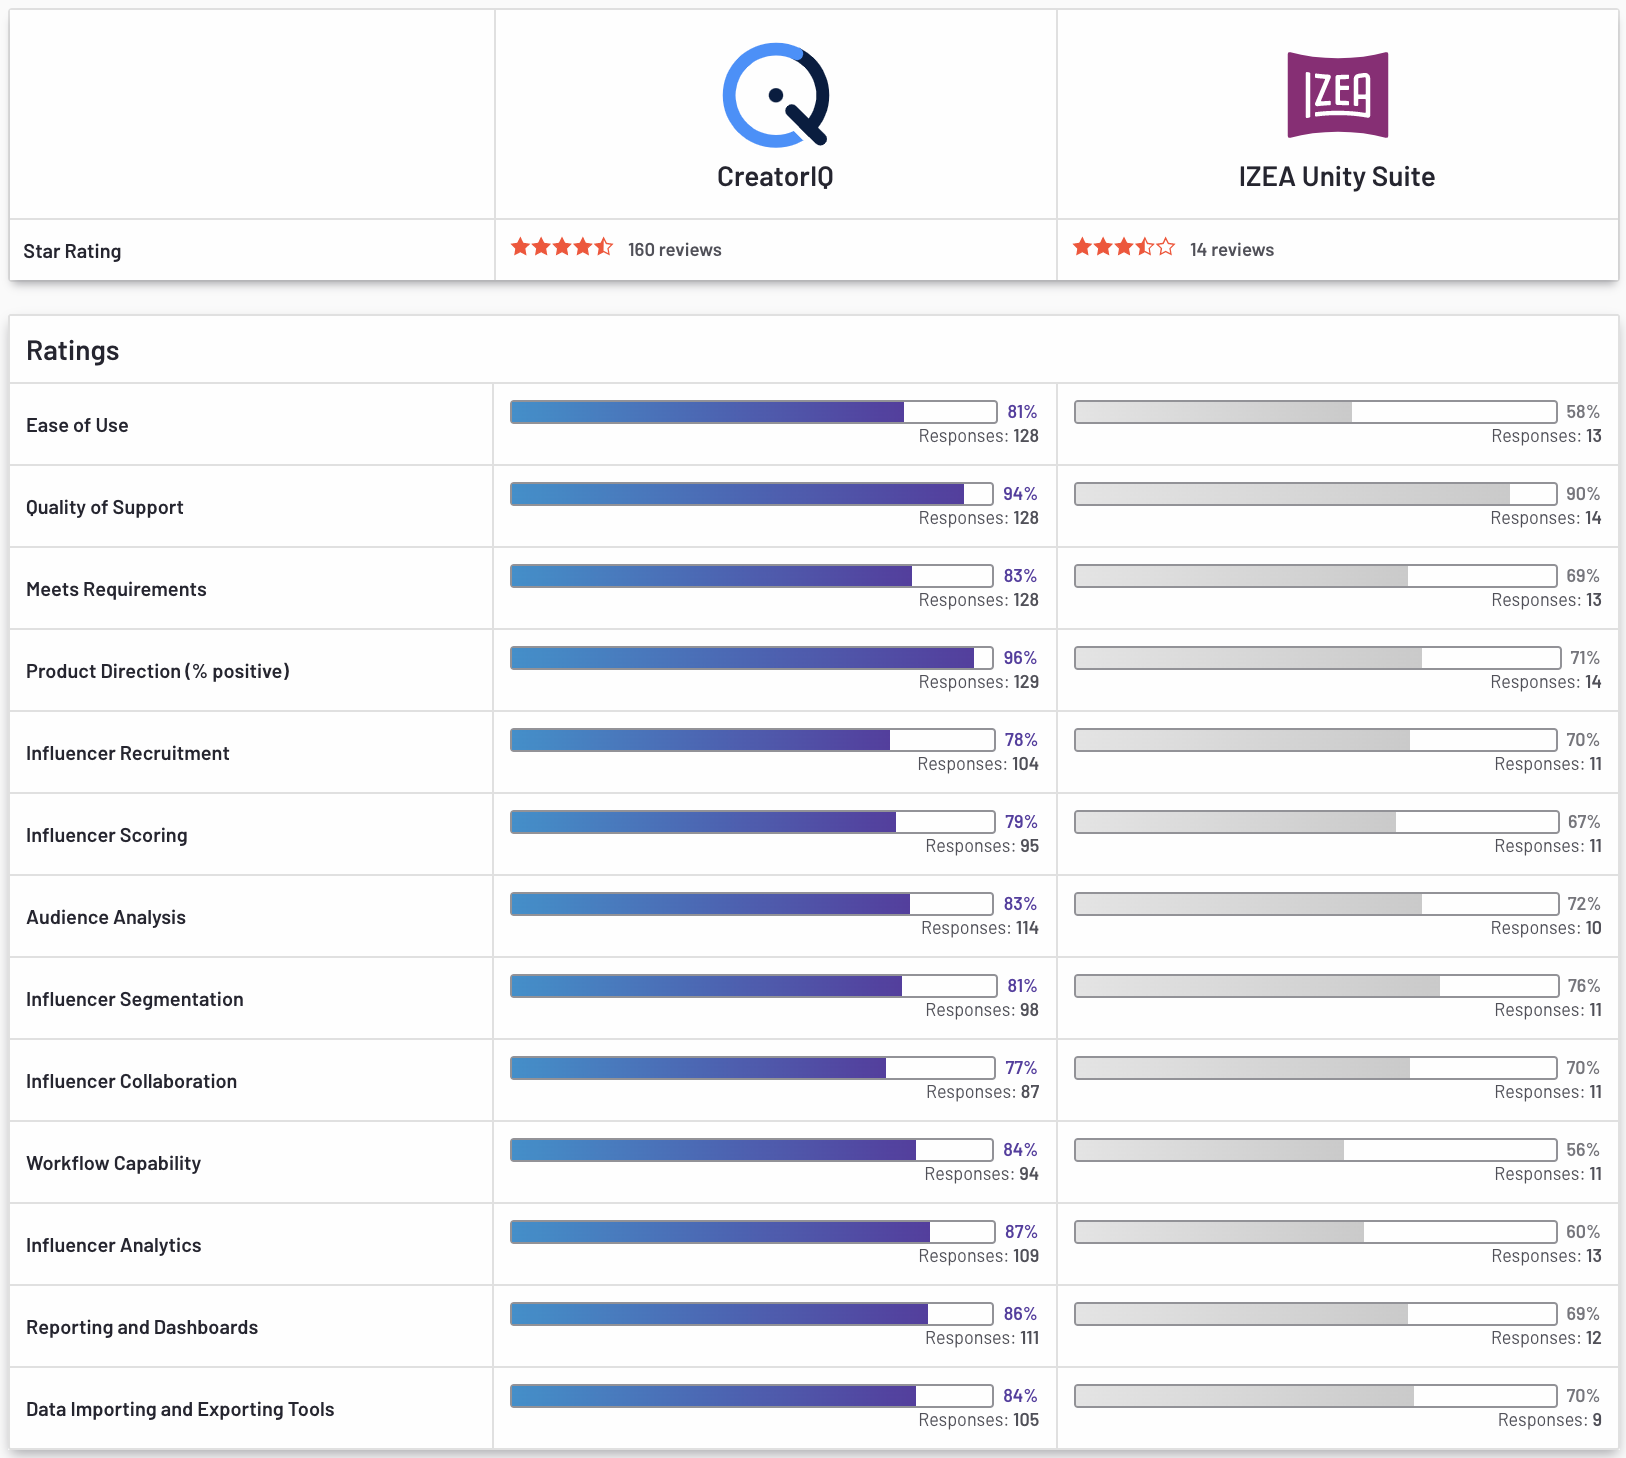Click CreatorIQ's 78% Influencer Recruitment value
This screenshot has height=1458, width=1626.
click(x=1021, y=740)
